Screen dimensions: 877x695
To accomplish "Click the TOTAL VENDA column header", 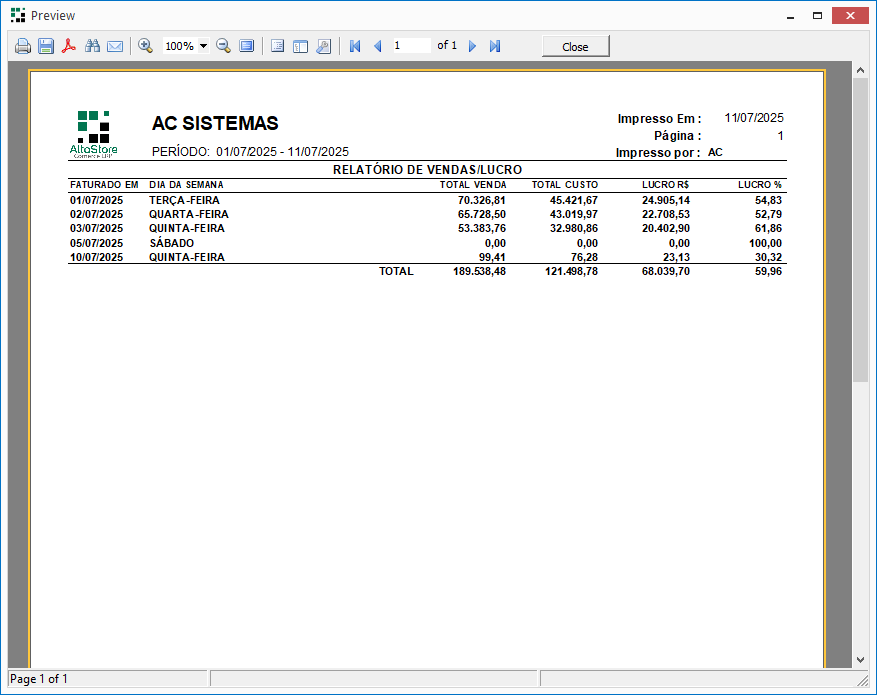I will coord(473,185).
